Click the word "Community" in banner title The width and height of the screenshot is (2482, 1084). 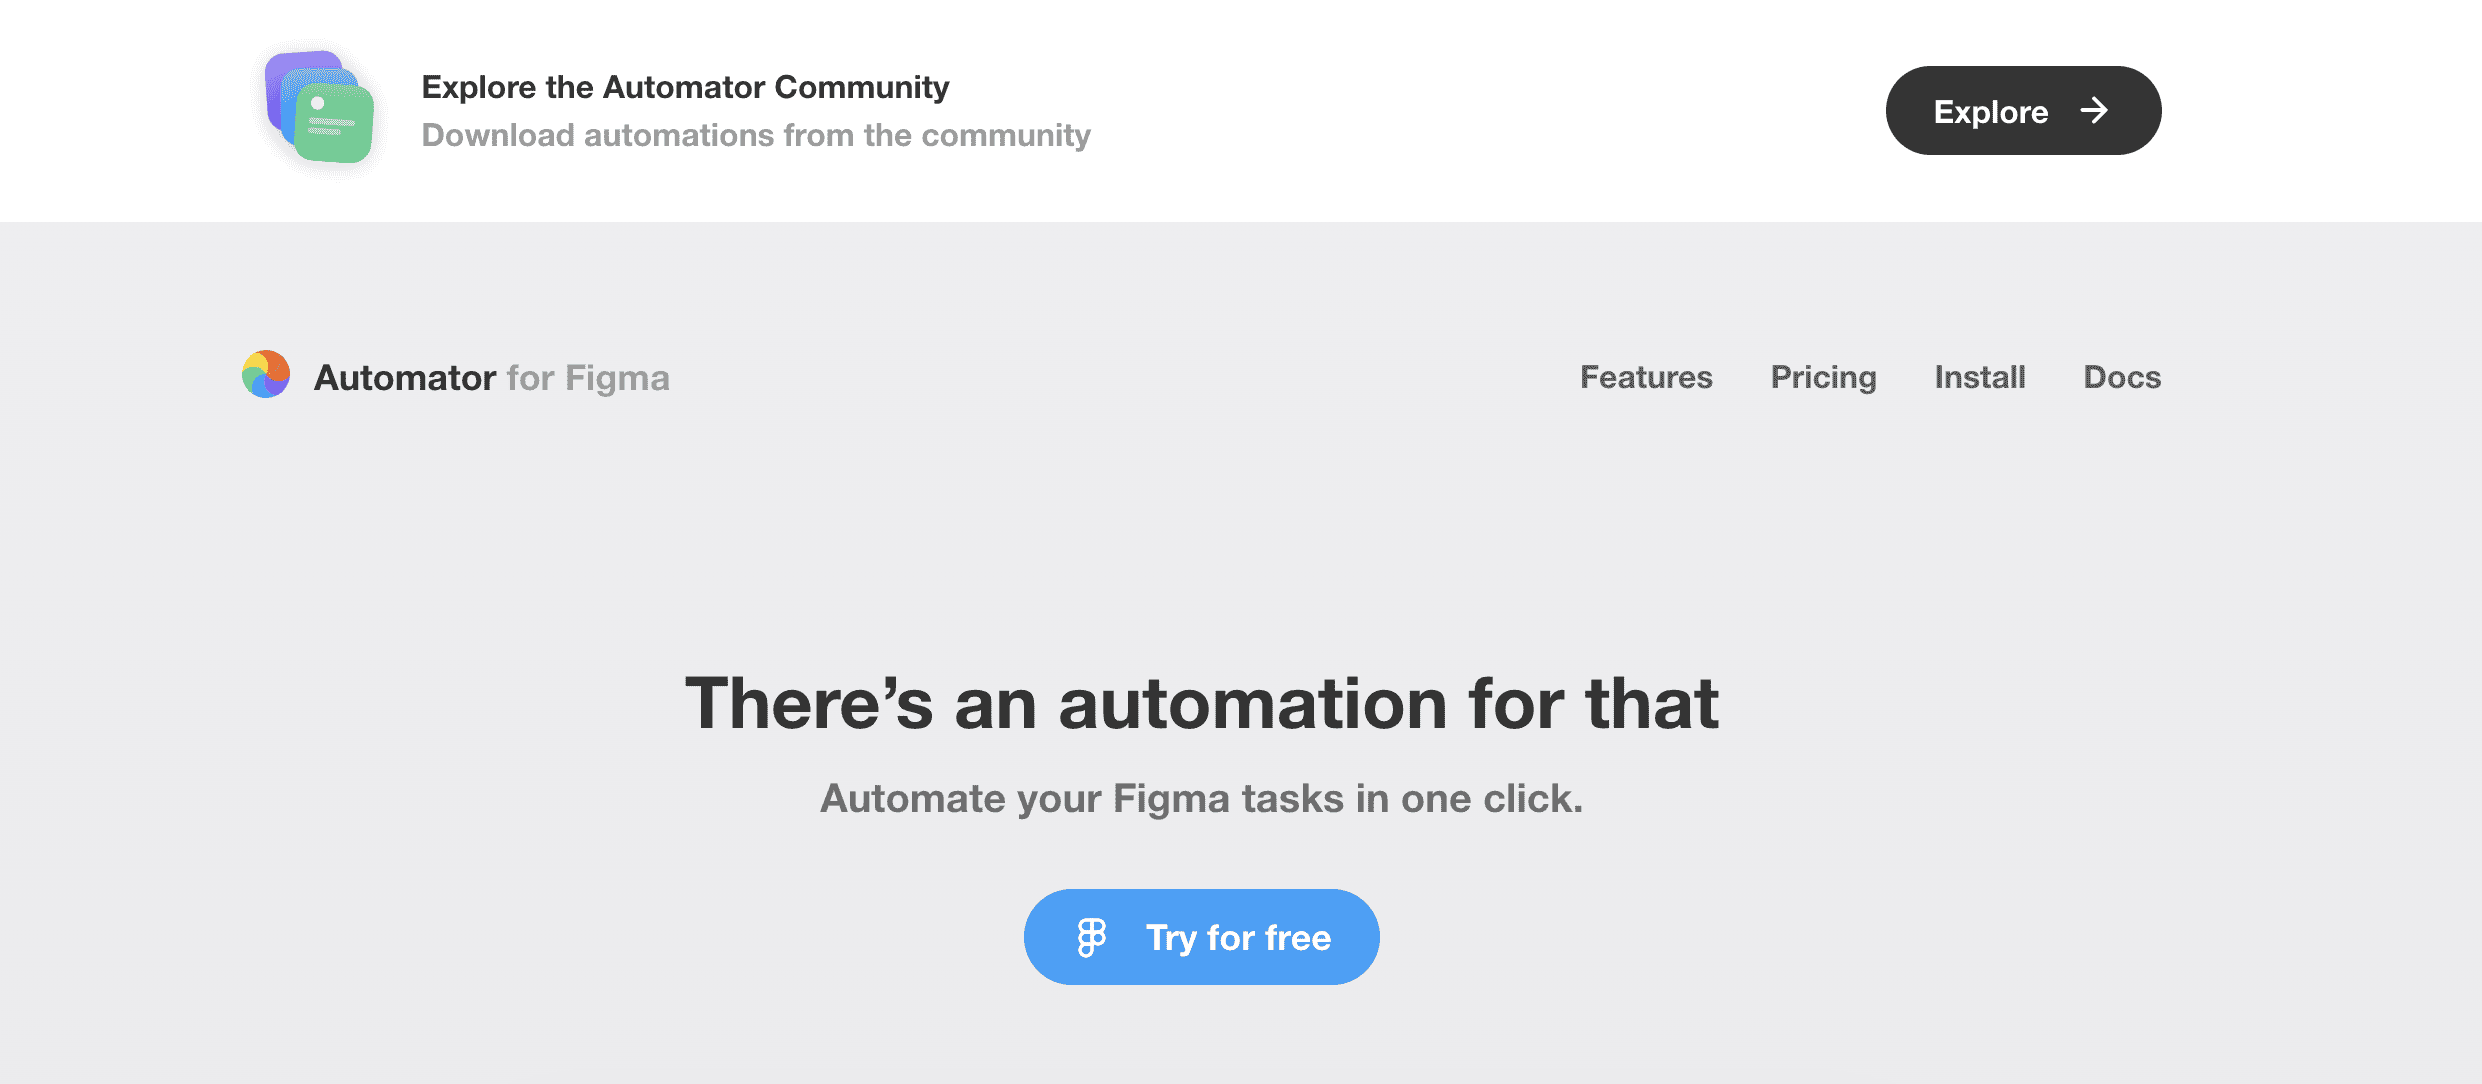click(861, 87)
